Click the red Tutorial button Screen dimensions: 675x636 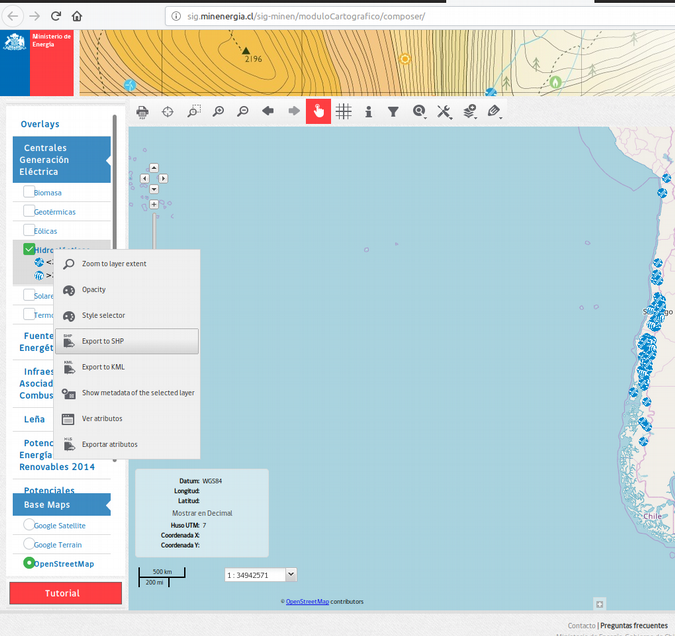(x=65, y=593)
